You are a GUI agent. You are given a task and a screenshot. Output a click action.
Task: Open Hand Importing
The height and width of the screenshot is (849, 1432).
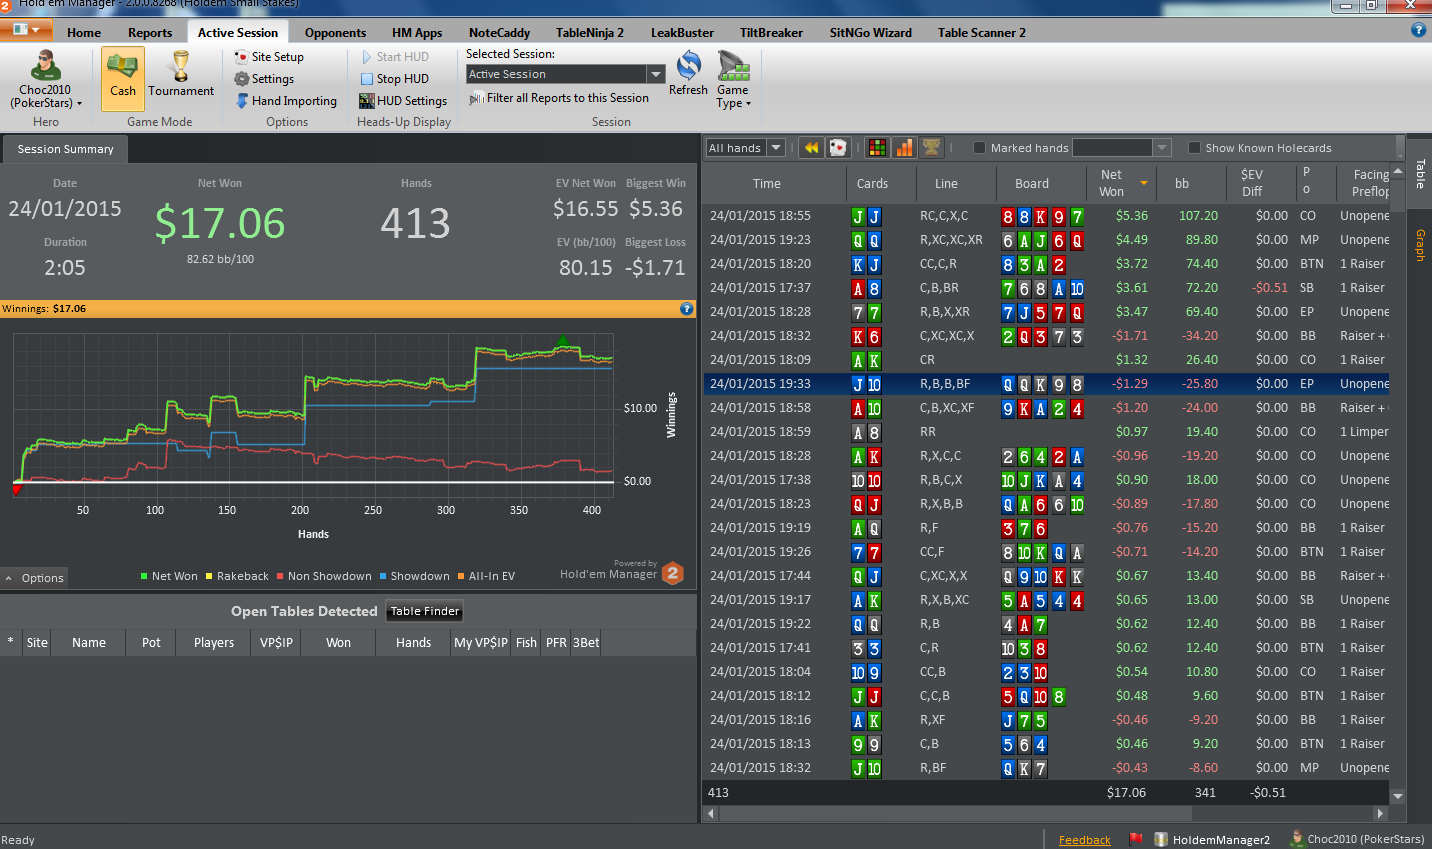pyautogui.click(x=286, y=101)
